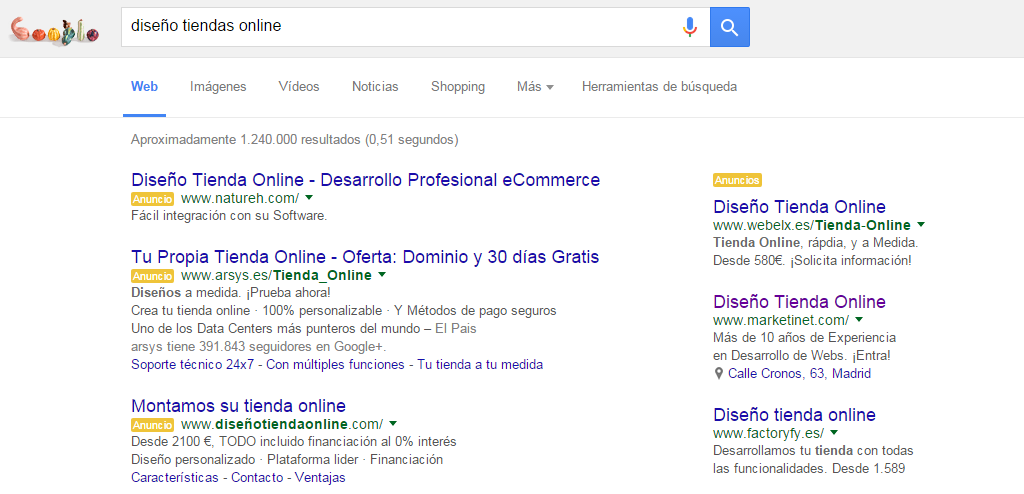Open the Imágenes tab
The height and width of the screenshot is (494, 1024).
click(218, 86)
